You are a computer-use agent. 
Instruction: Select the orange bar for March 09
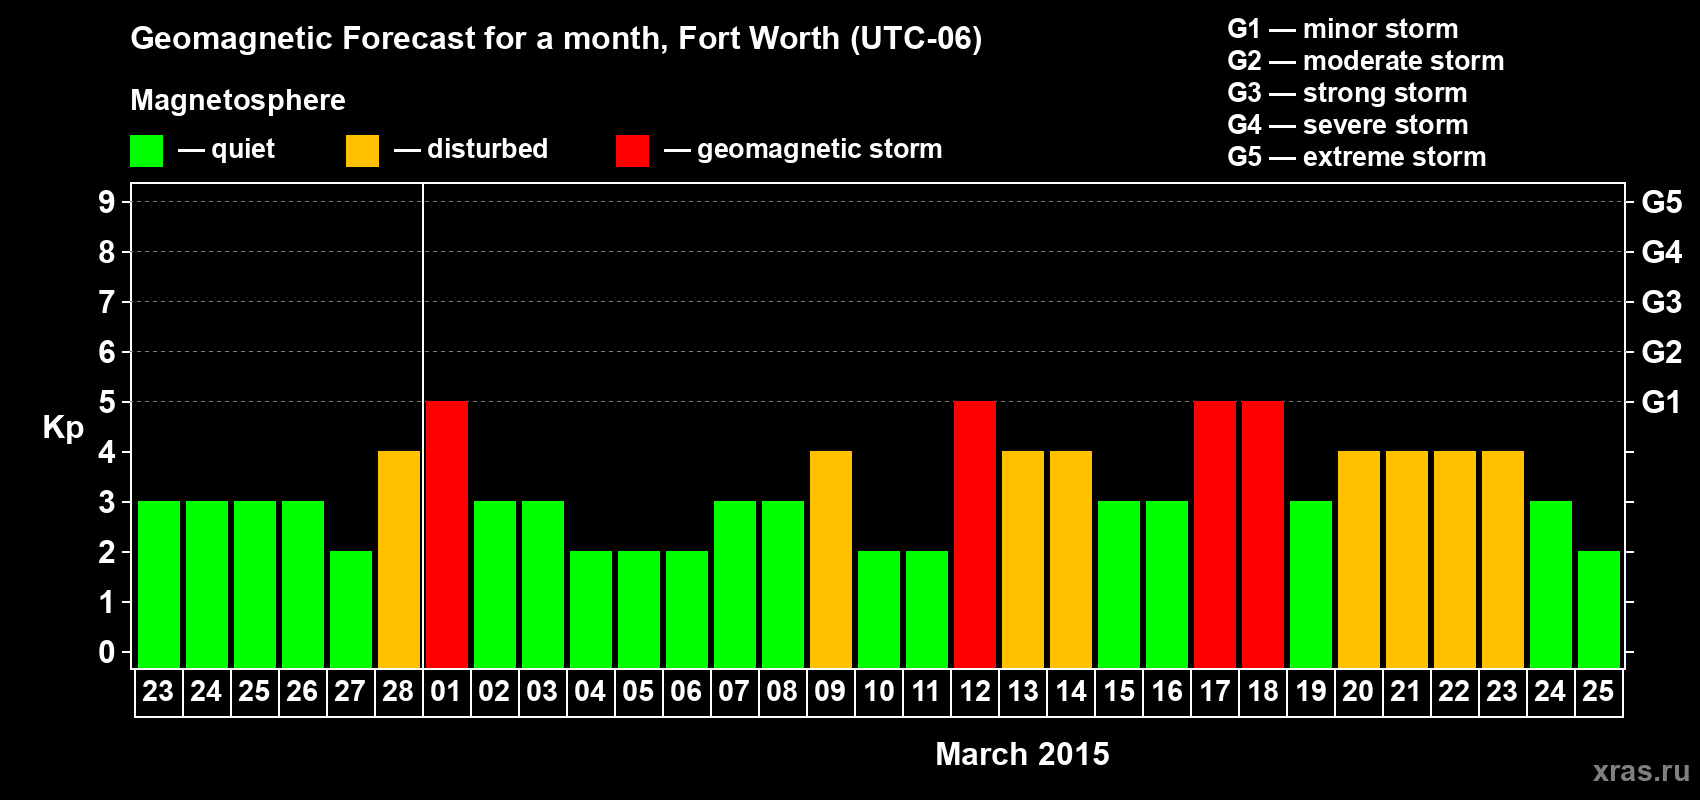coord(831,559)
